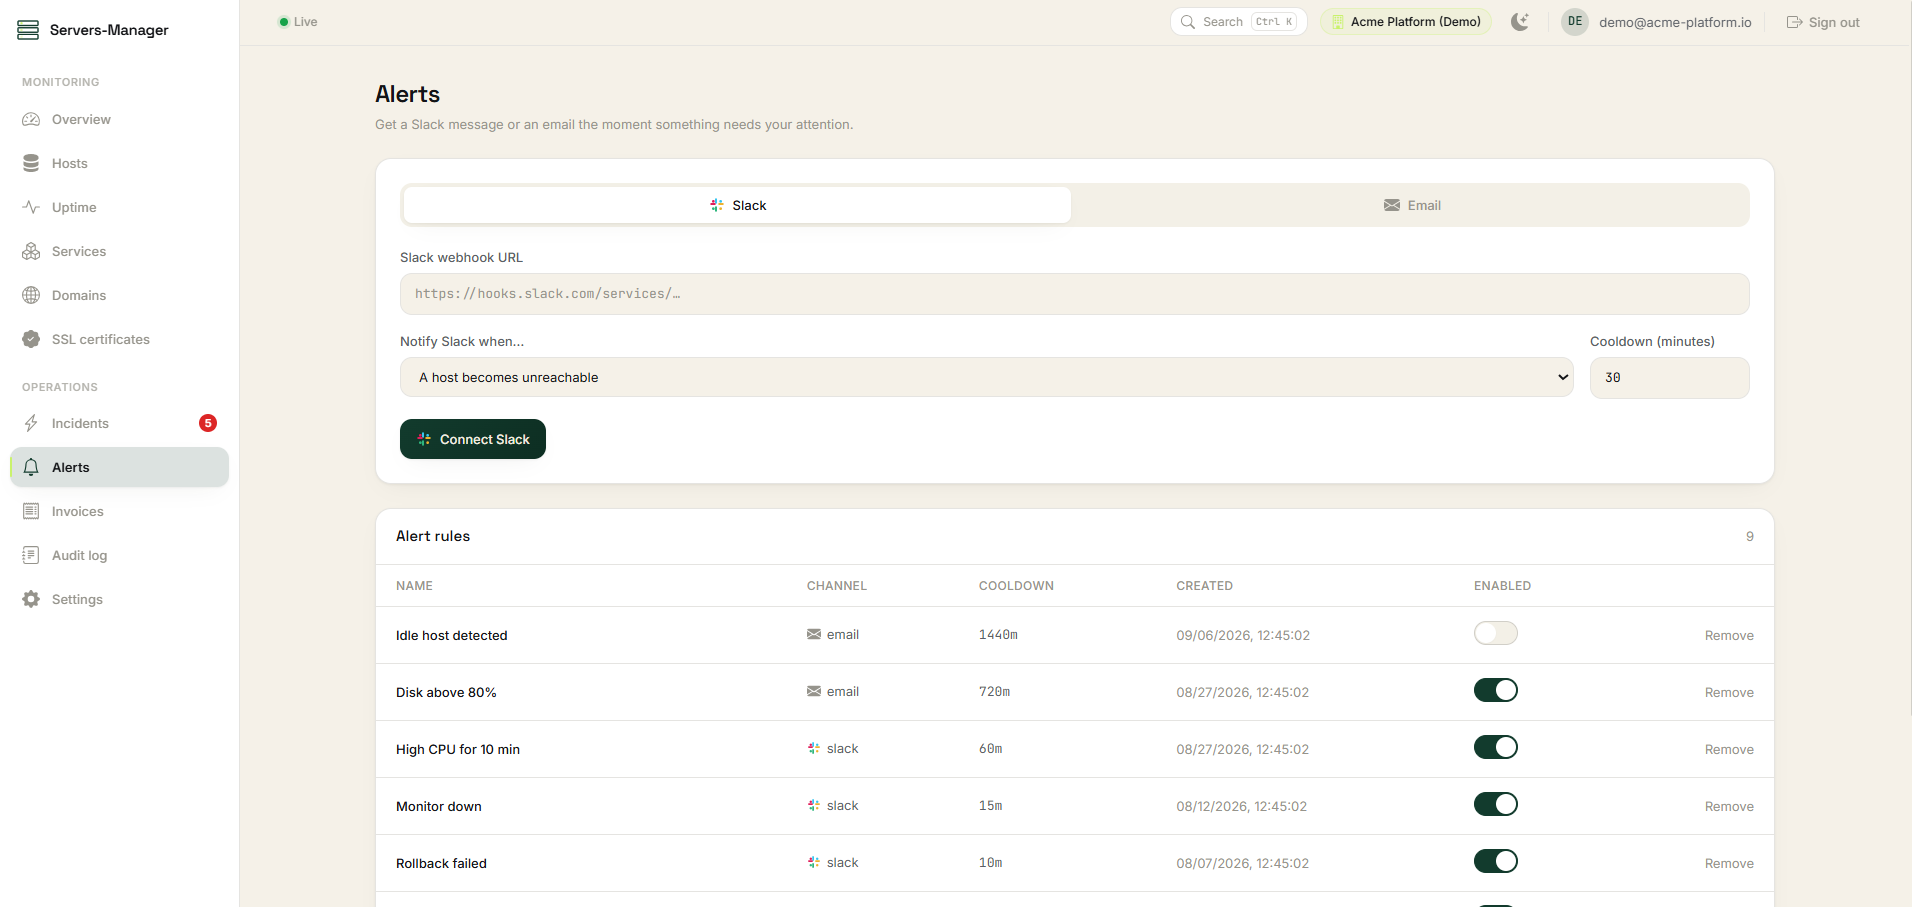This screenshot has width=1912, height=907.
Task: Open Settings via its gear icon
Action: point(31,599)
